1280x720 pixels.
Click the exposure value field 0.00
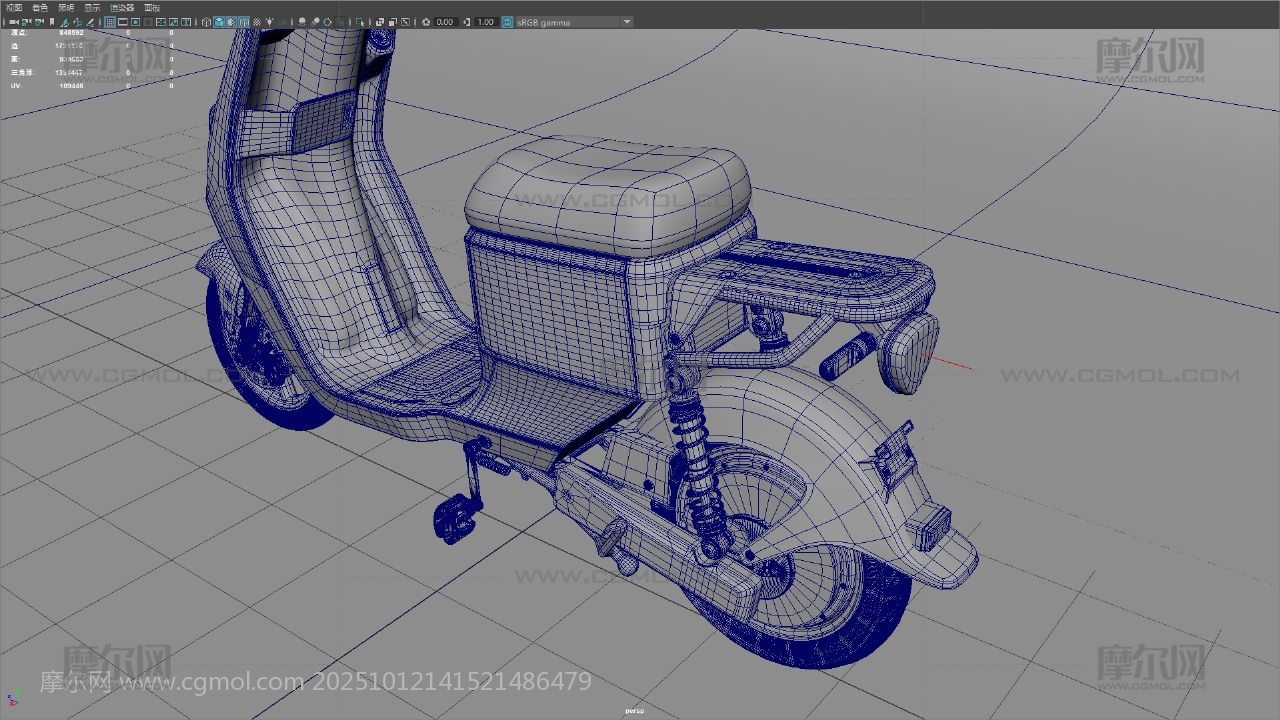click(x=445, y=22)
